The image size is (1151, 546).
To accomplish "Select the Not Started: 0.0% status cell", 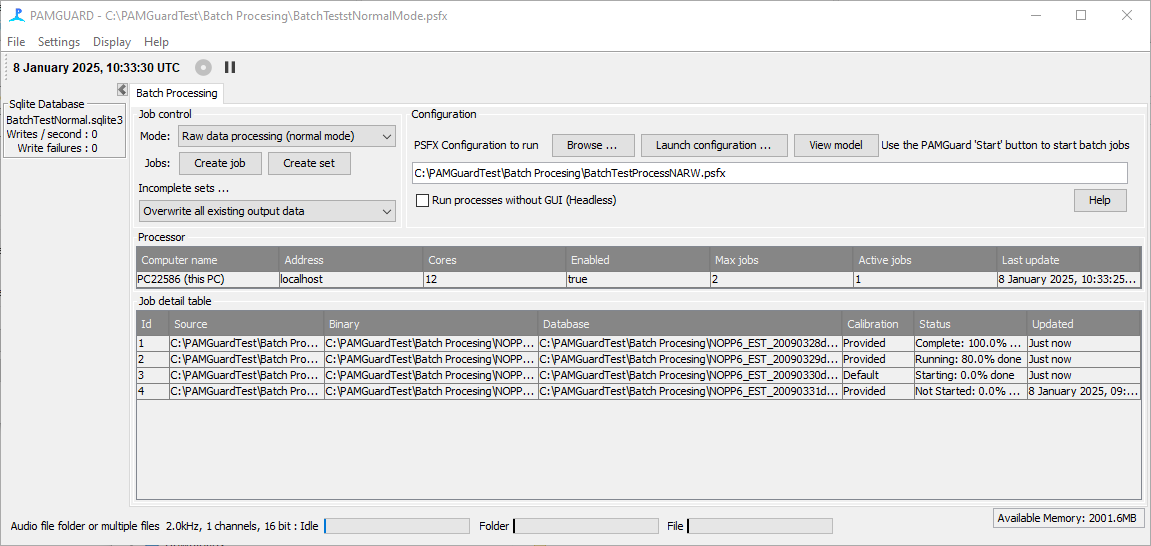I will point(970,391).
